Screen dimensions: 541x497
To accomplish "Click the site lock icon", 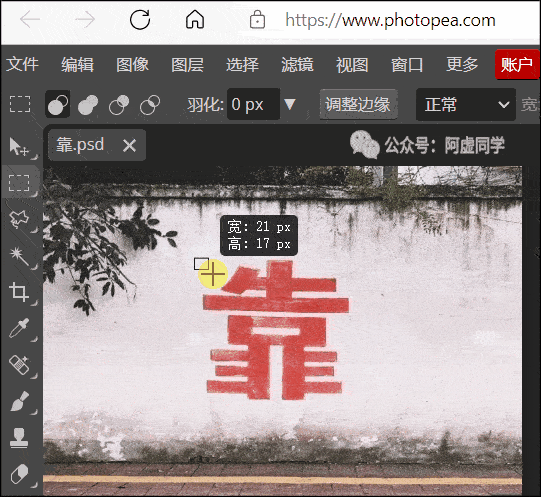I will tap(257, 19).
